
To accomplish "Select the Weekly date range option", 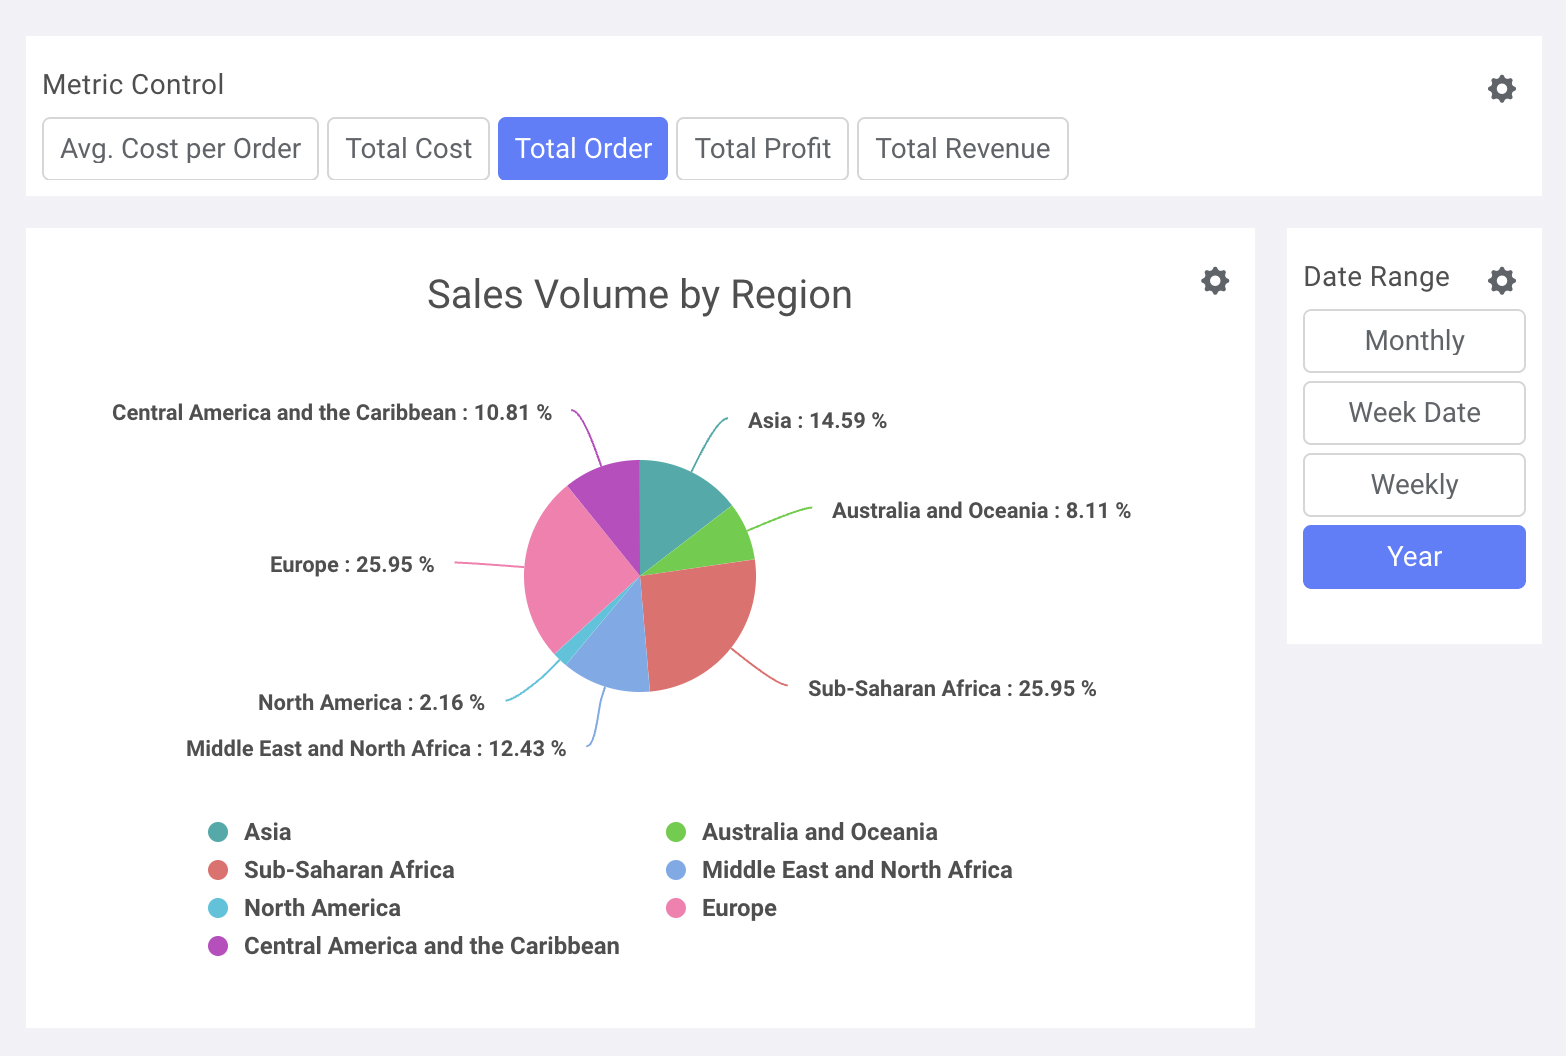I will click(x=1413, y=484).
